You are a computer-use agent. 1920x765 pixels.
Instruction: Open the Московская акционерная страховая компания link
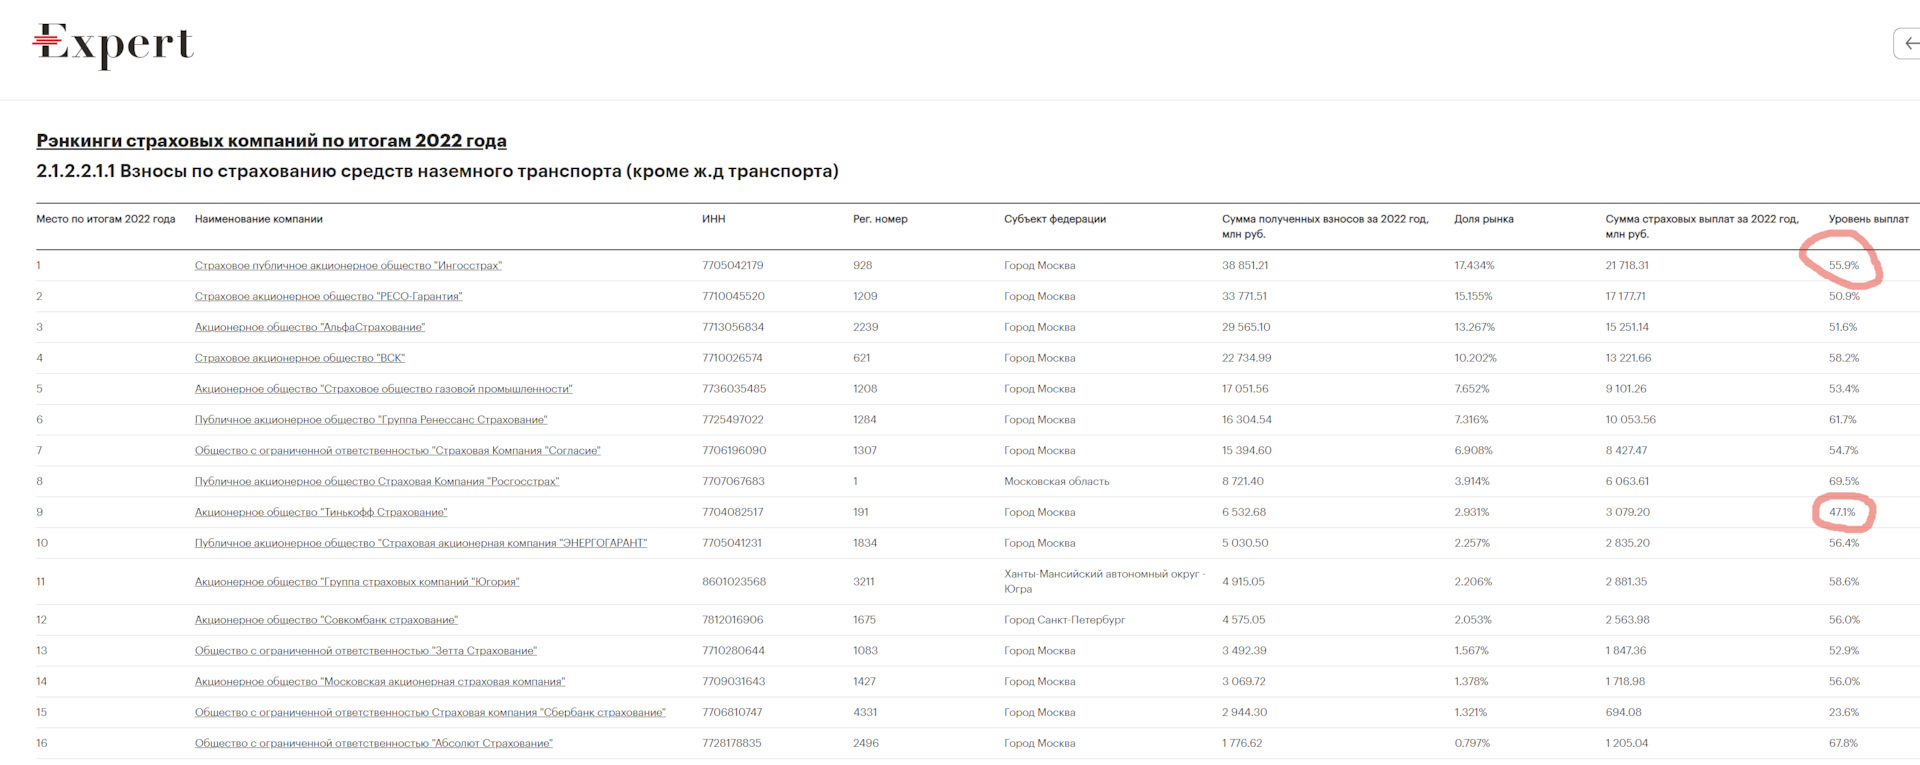coord(380,682)
